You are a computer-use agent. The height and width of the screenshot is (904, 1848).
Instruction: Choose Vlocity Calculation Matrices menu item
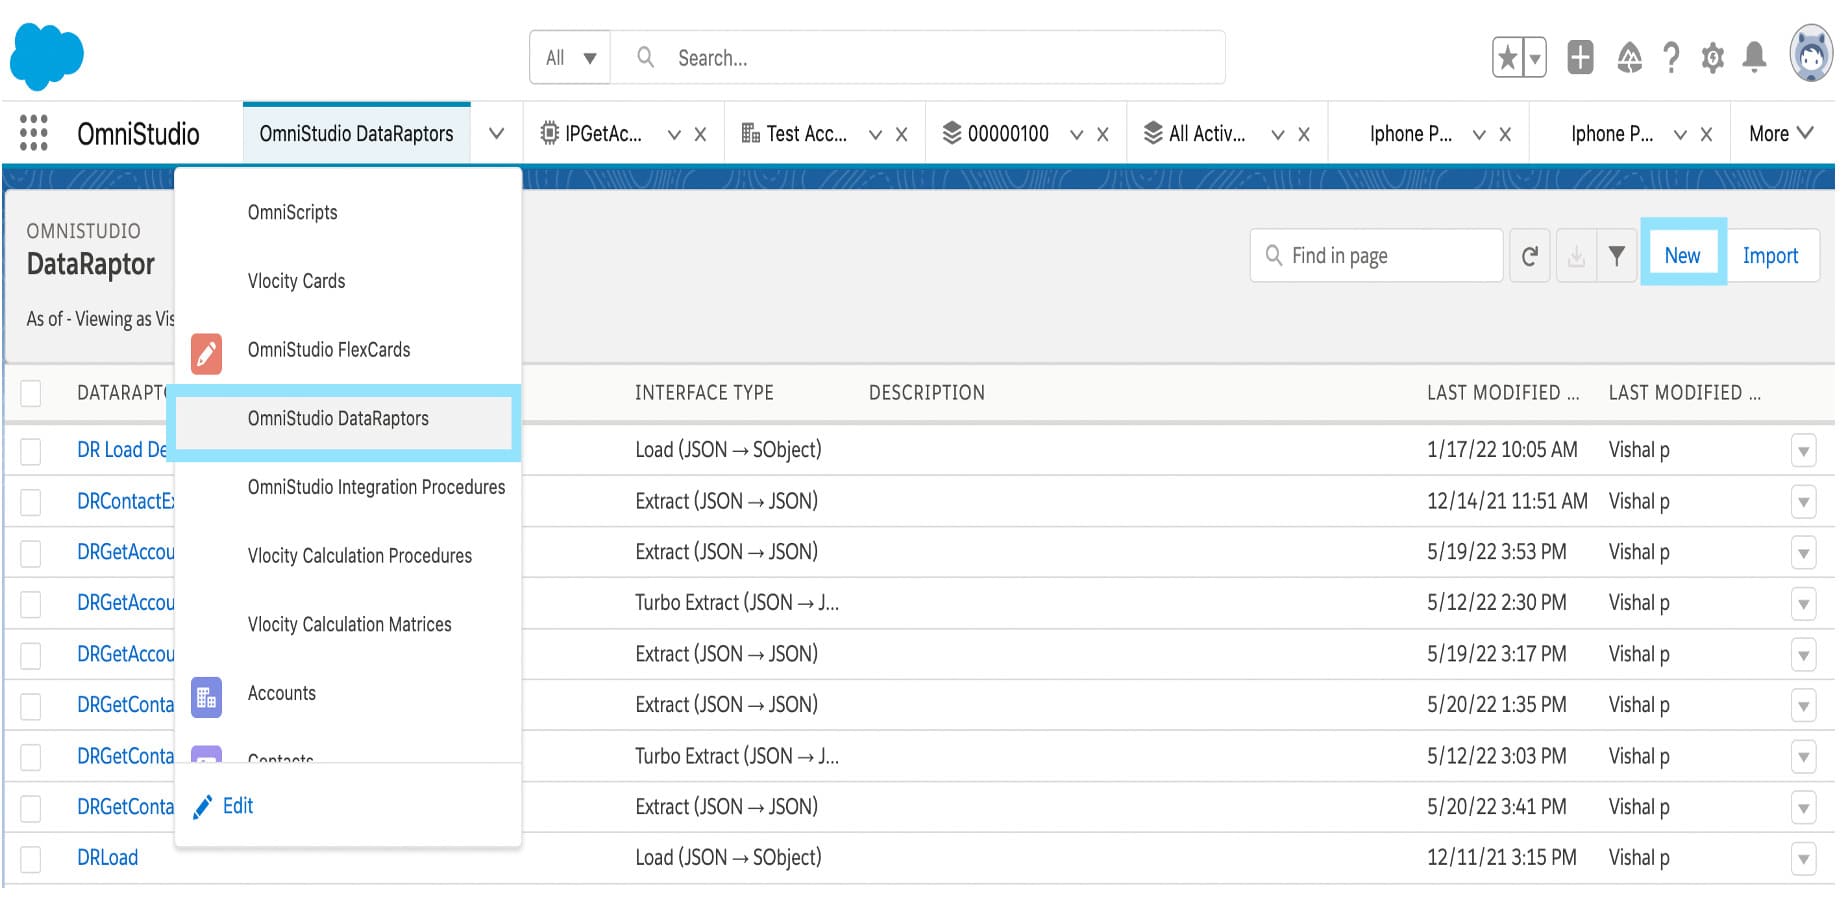(349, 625)
